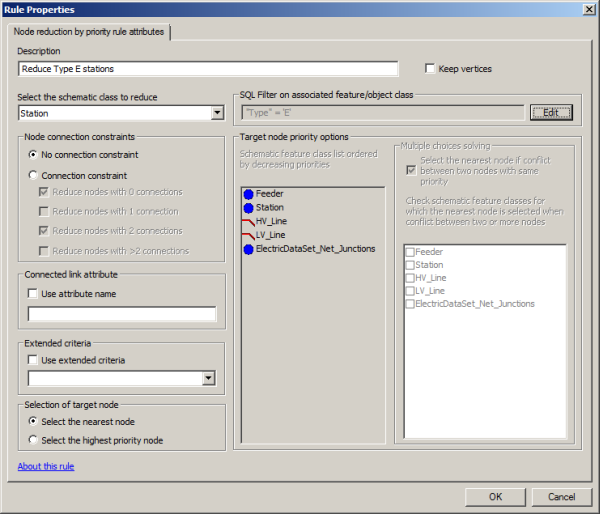Image resolution: width=600 pixels, height=514 pixels.
Task: Check the Use attribute name option
Action: click(34, 292)
